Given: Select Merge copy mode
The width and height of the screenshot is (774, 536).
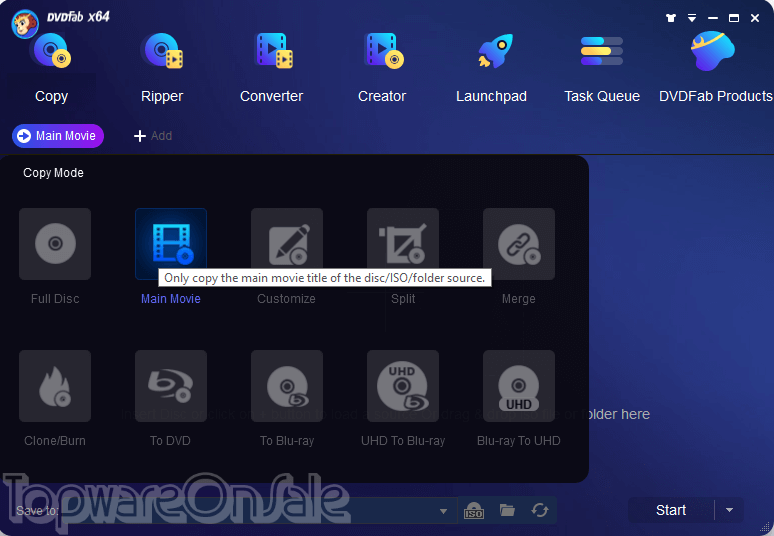Looking at the screenshot, I should 519,244.
